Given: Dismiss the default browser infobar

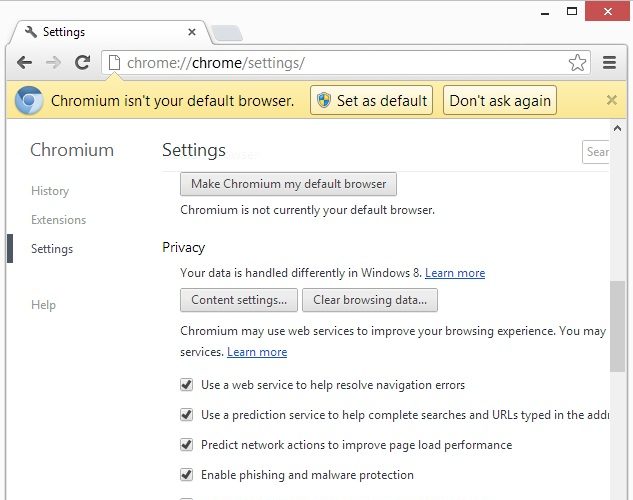Looking at the screenshot, I should click(x=612, y=100).
